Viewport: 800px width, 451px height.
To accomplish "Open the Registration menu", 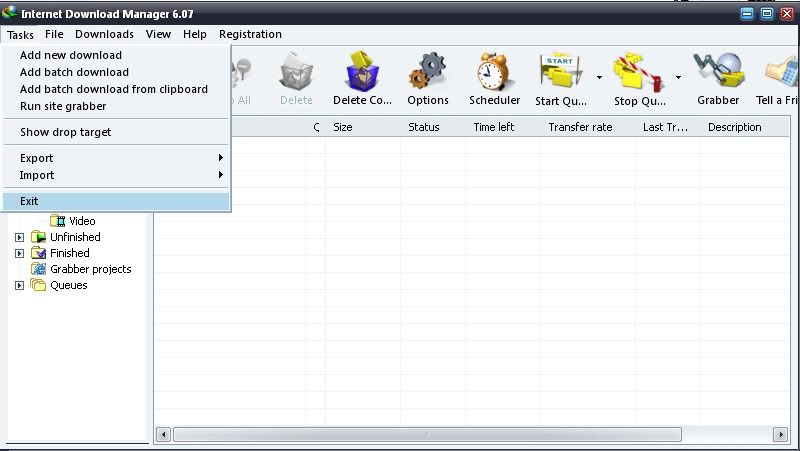I will point(250,34).
